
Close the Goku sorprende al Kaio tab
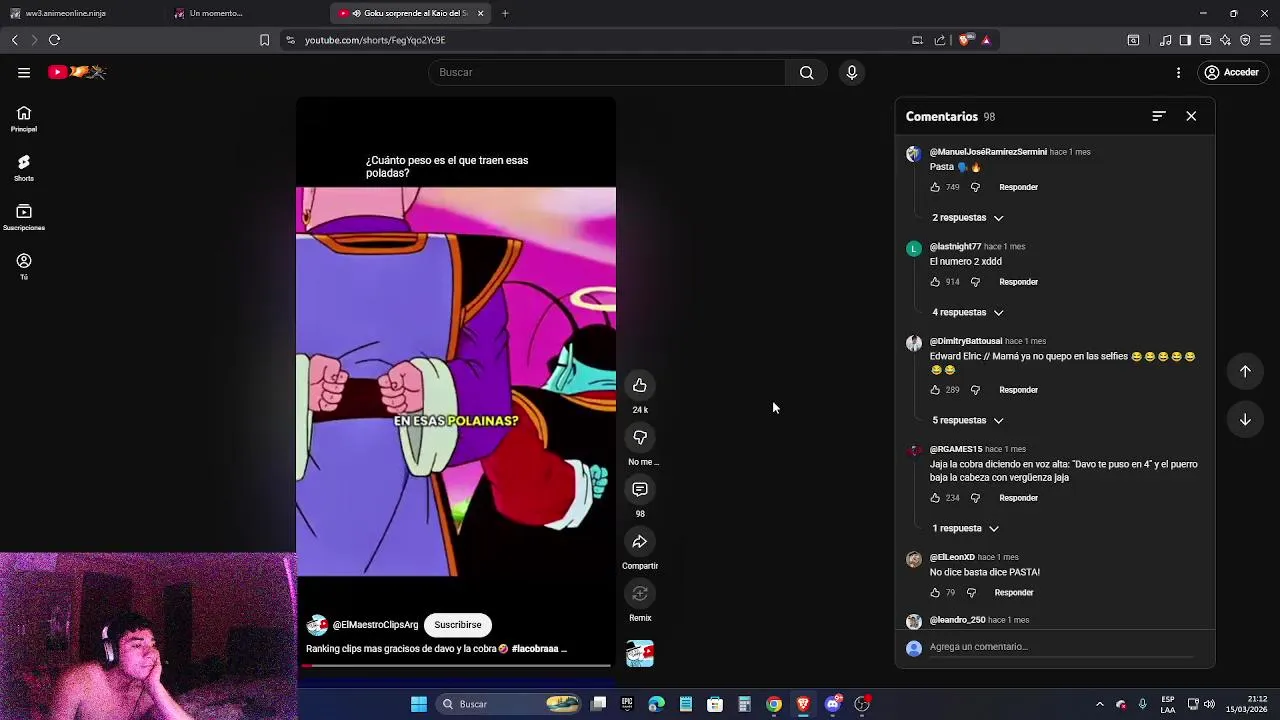click(x=480, y=14)
